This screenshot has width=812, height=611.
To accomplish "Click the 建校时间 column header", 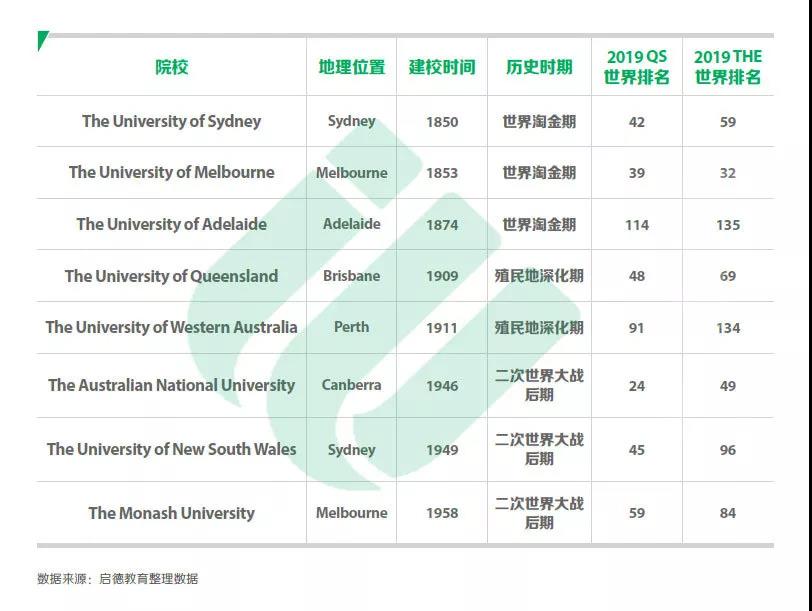I will tap(441, 67).
